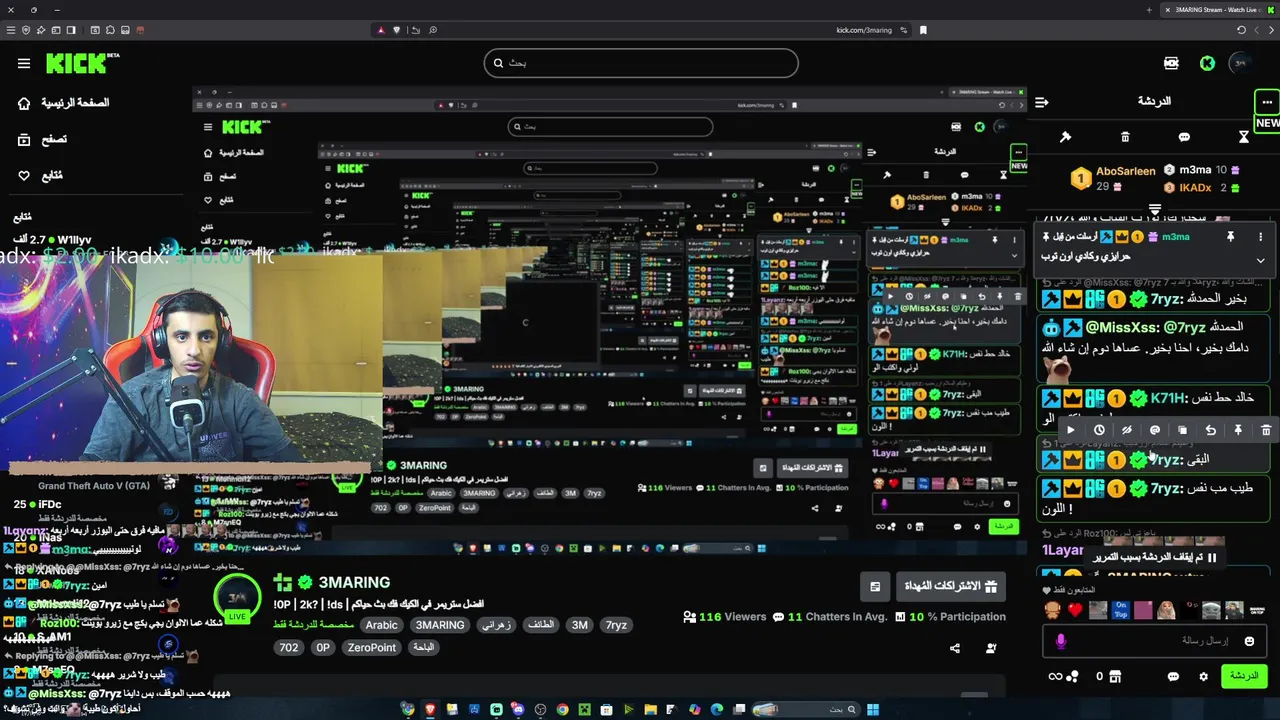Open the 3MARING channel name link
1280x720 pixels.
pos(354,582)
